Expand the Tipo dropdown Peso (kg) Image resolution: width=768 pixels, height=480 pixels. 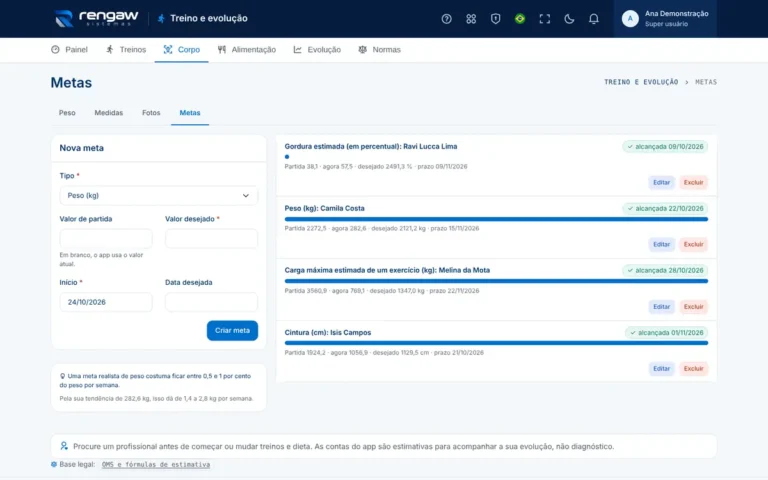pos(159,195)
